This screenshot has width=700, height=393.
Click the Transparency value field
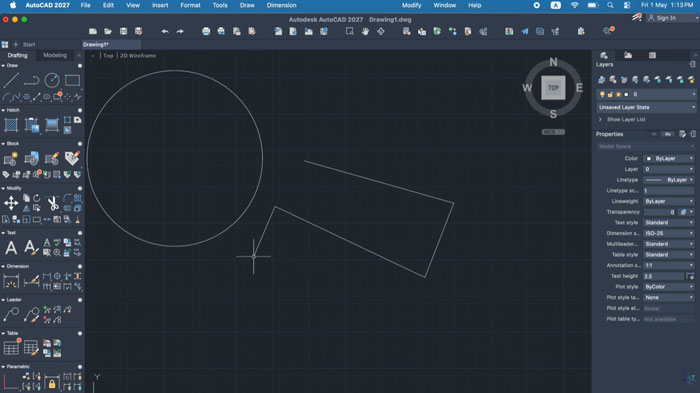[x=659, y=212]
